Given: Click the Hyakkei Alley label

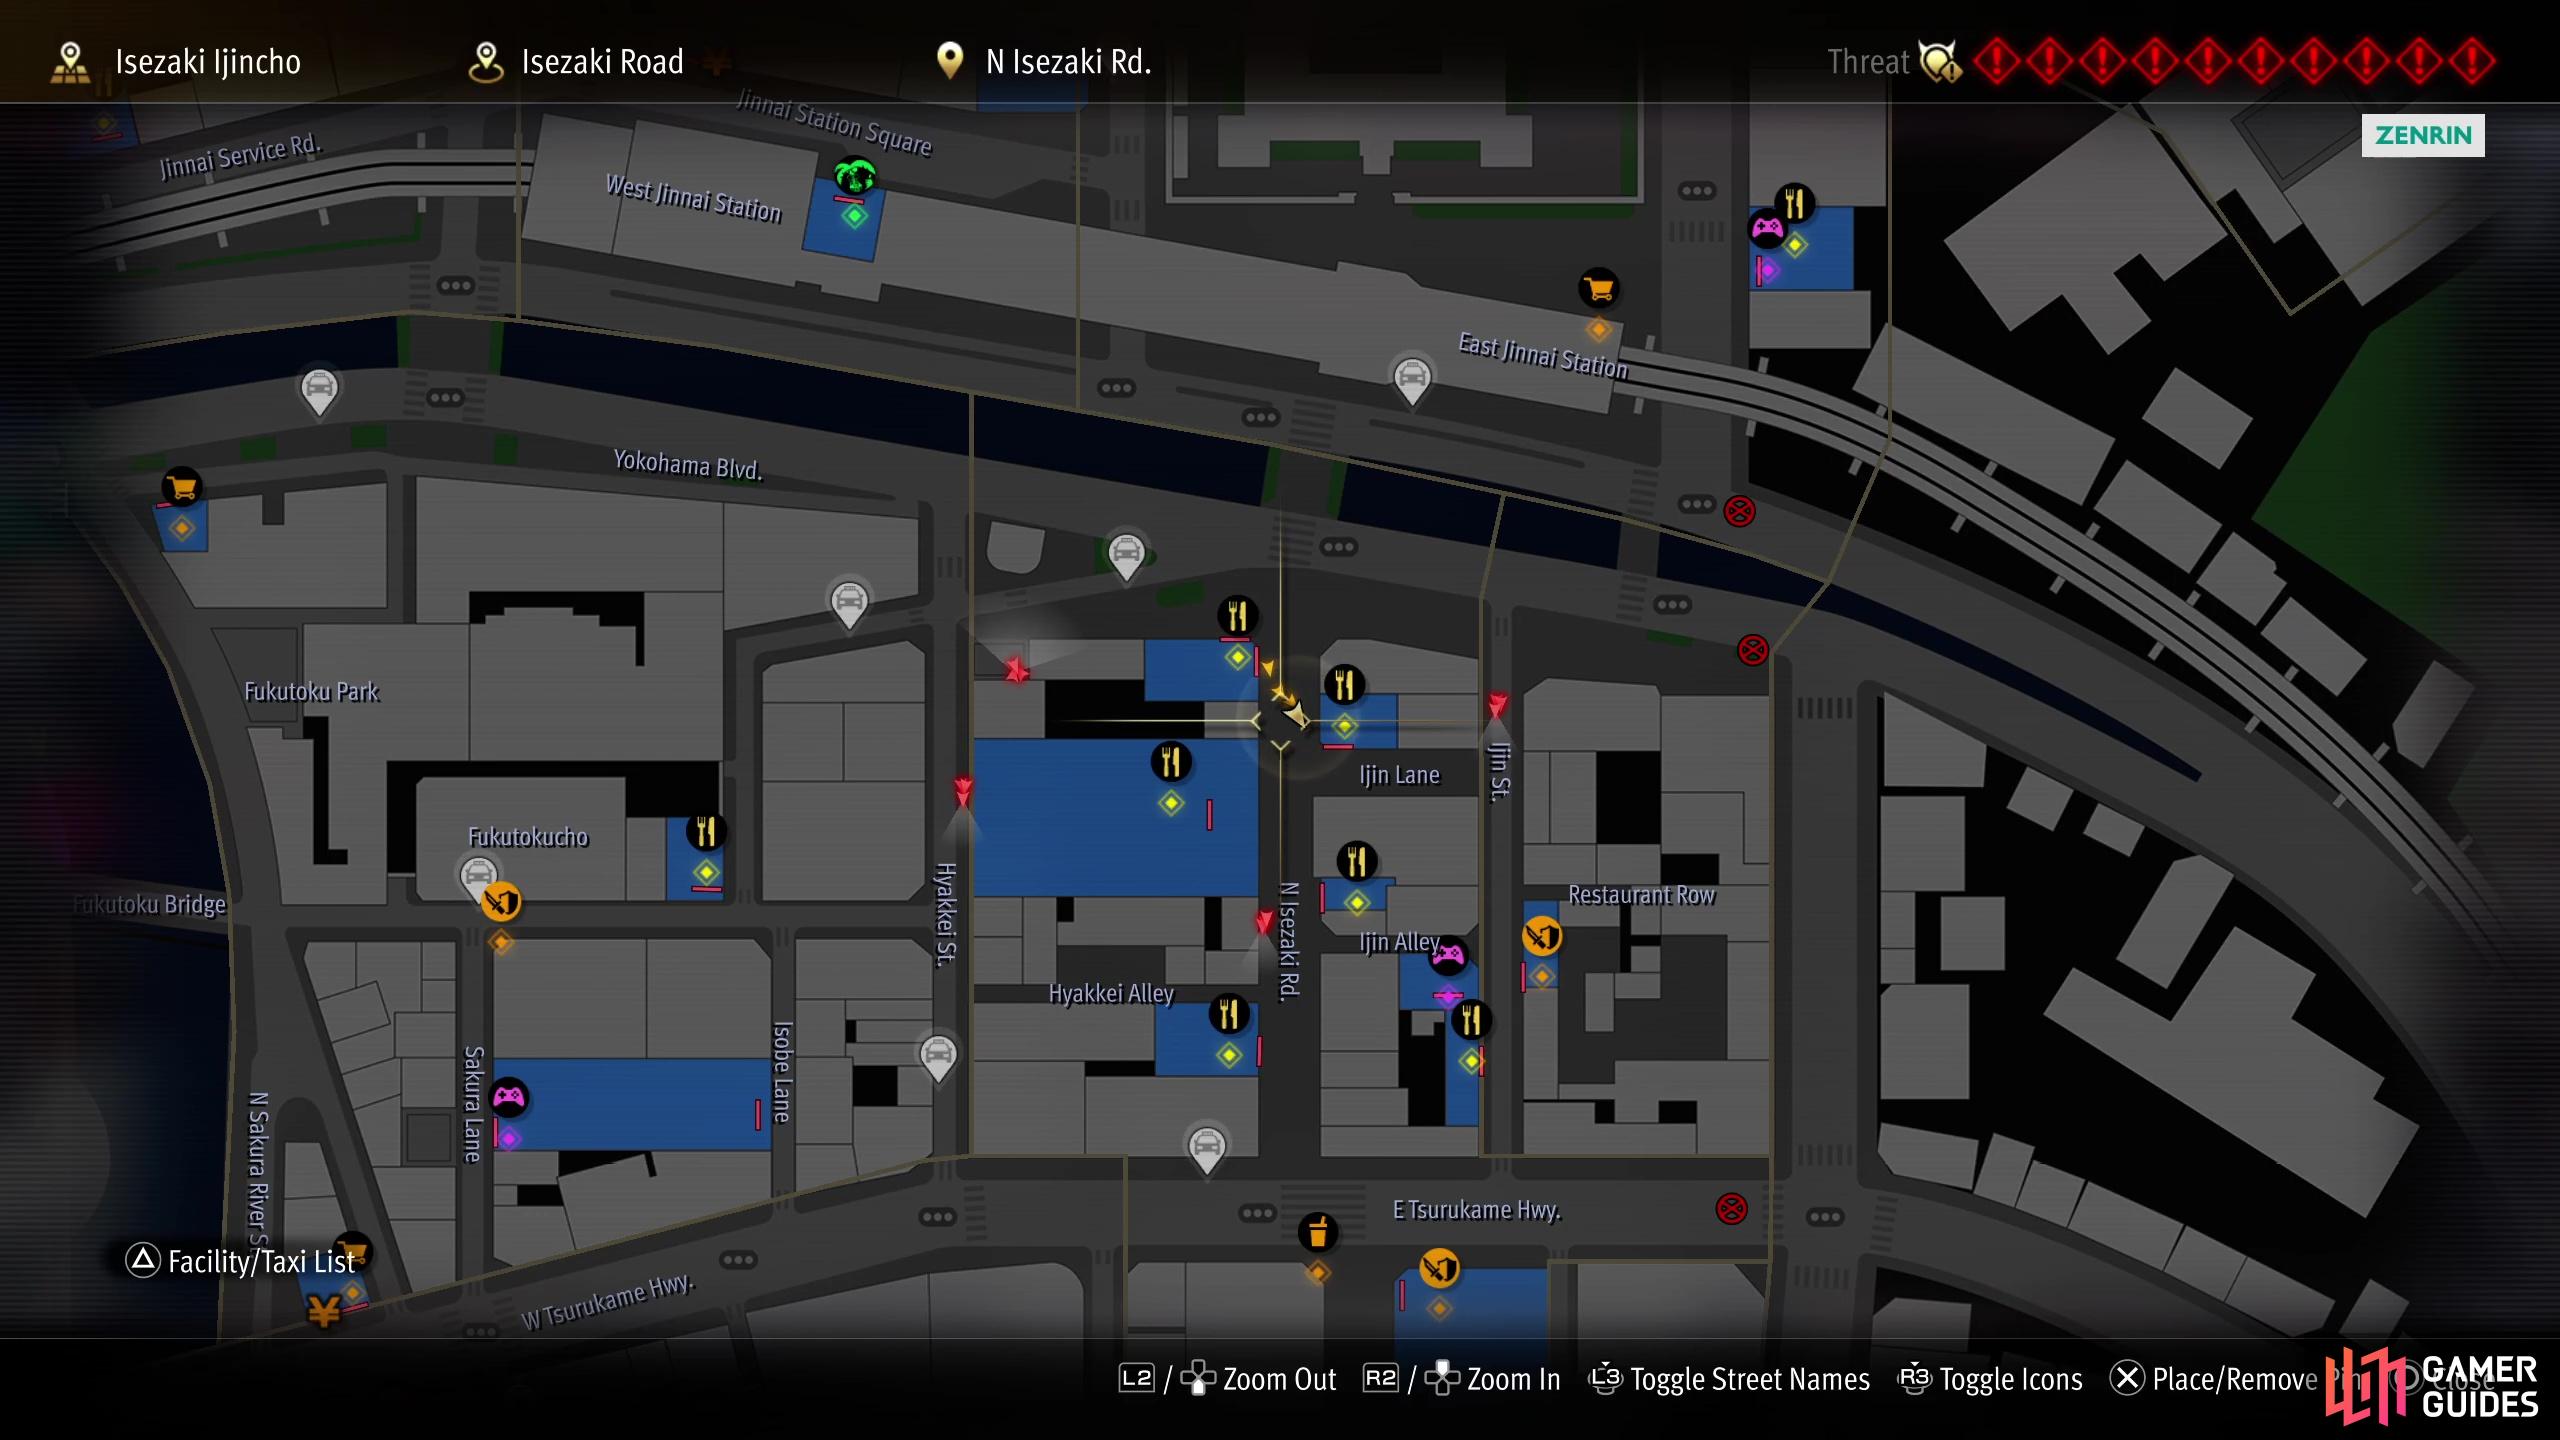Looking at the screenshot, I should (1111, 993).
